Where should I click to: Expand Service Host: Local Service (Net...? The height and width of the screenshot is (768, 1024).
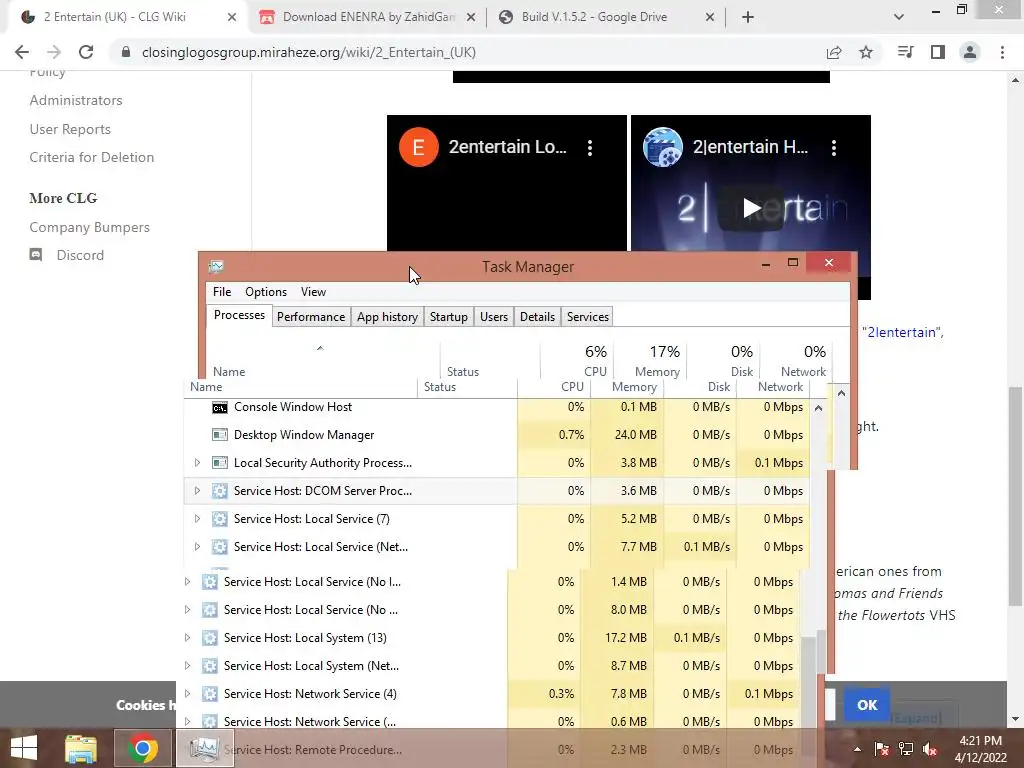[197, 547]
